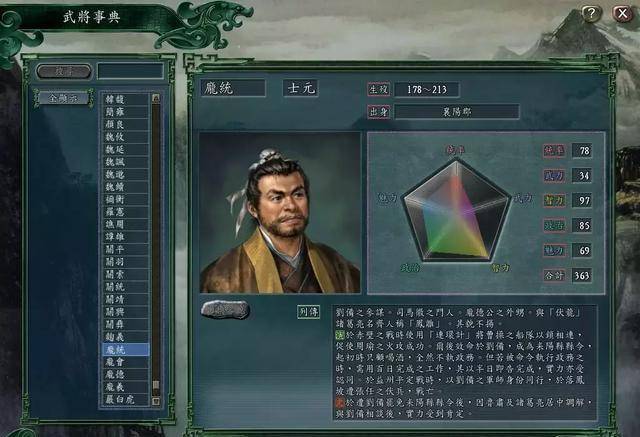The image size is (640, 437).
Task: Select 嚴白虎 at the bottom of the list
Action: 125,399
